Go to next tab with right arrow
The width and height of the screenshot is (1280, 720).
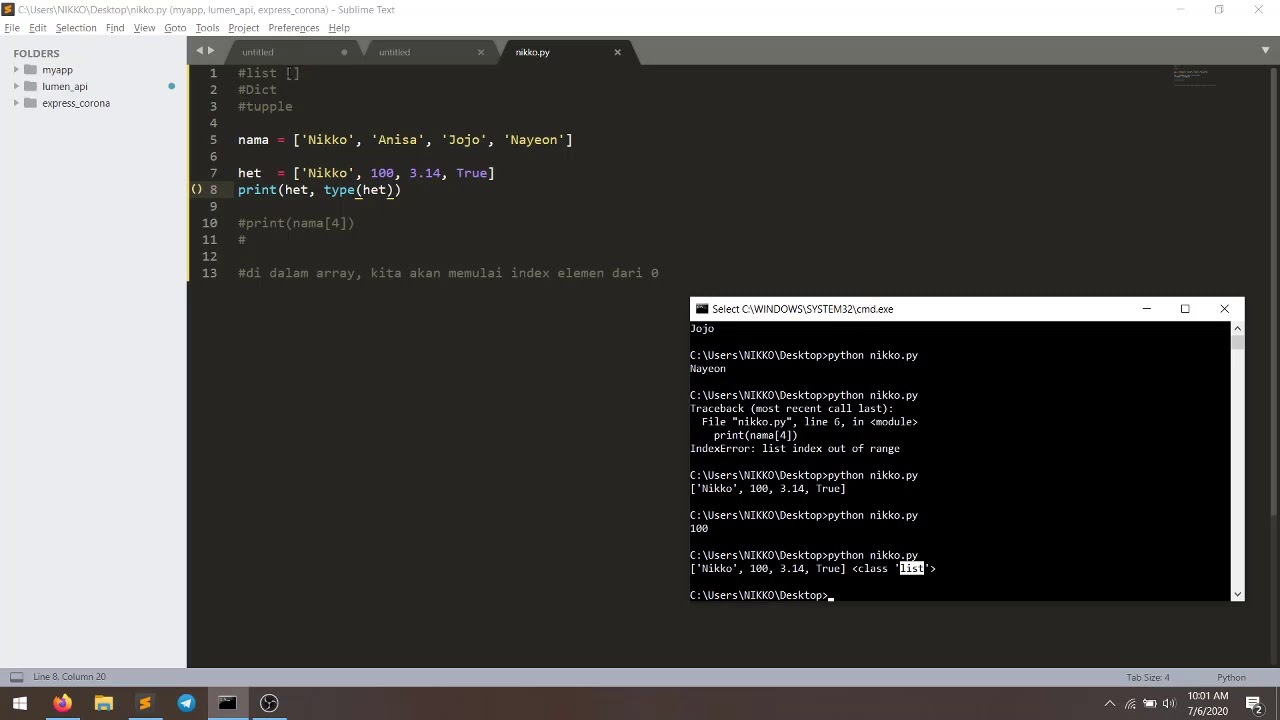[211, 51]
